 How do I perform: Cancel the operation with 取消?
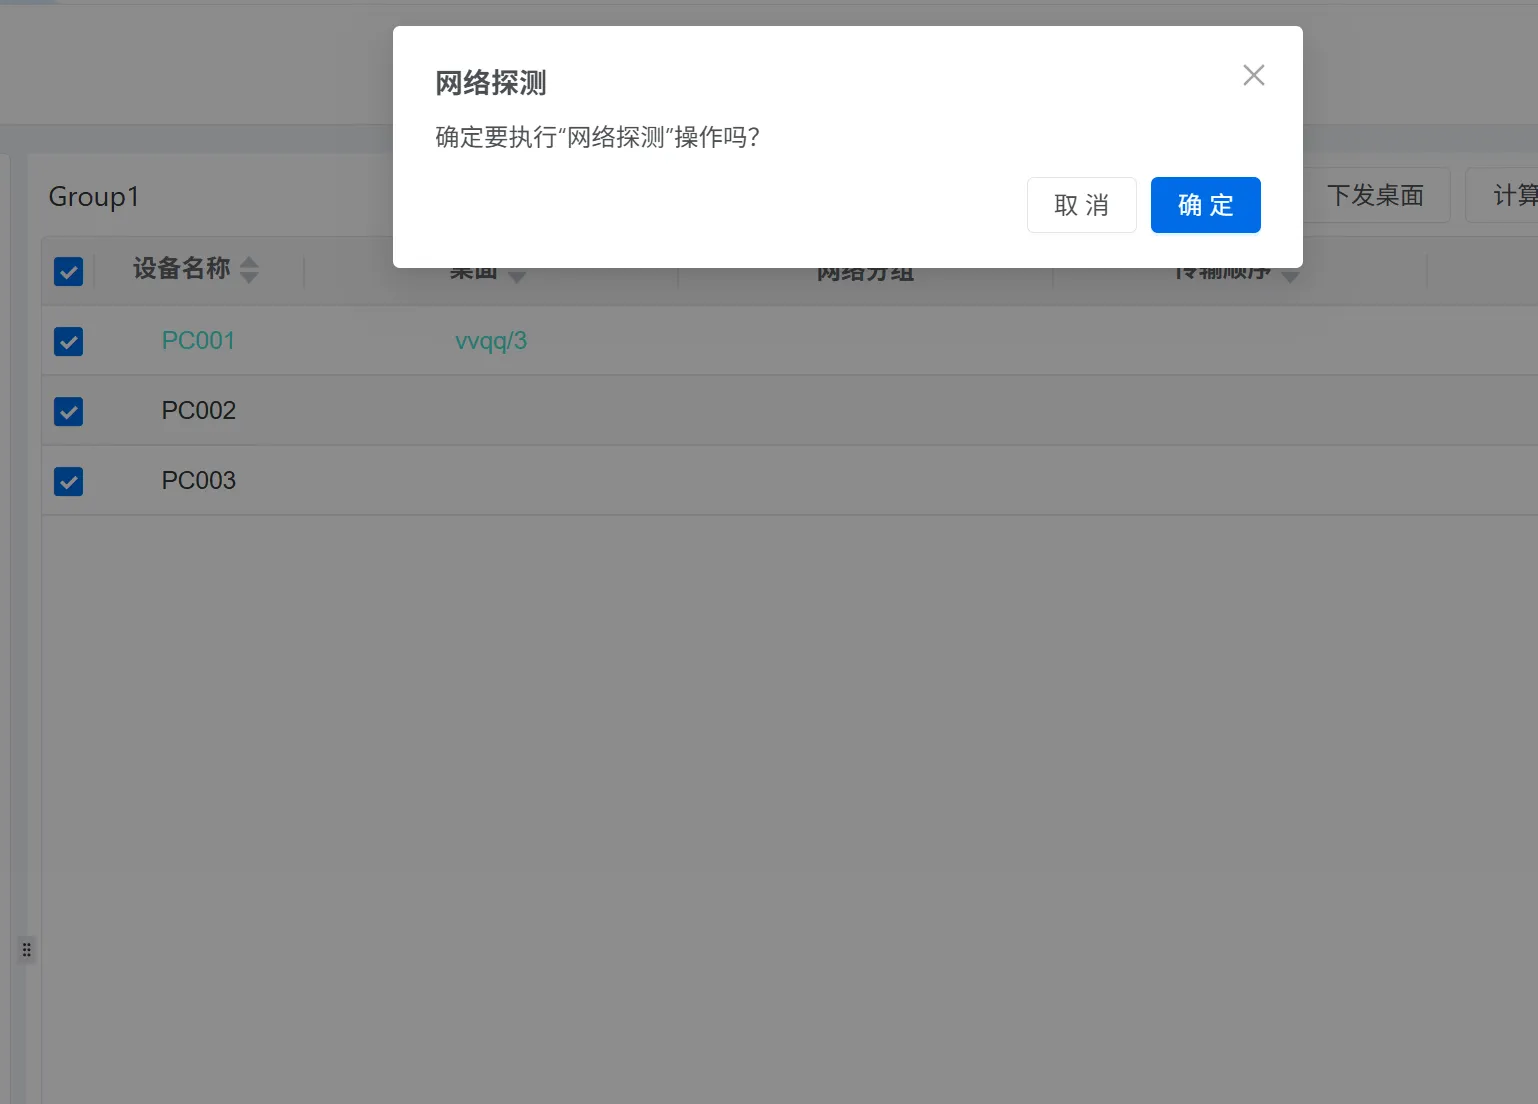click(1081, 204)
